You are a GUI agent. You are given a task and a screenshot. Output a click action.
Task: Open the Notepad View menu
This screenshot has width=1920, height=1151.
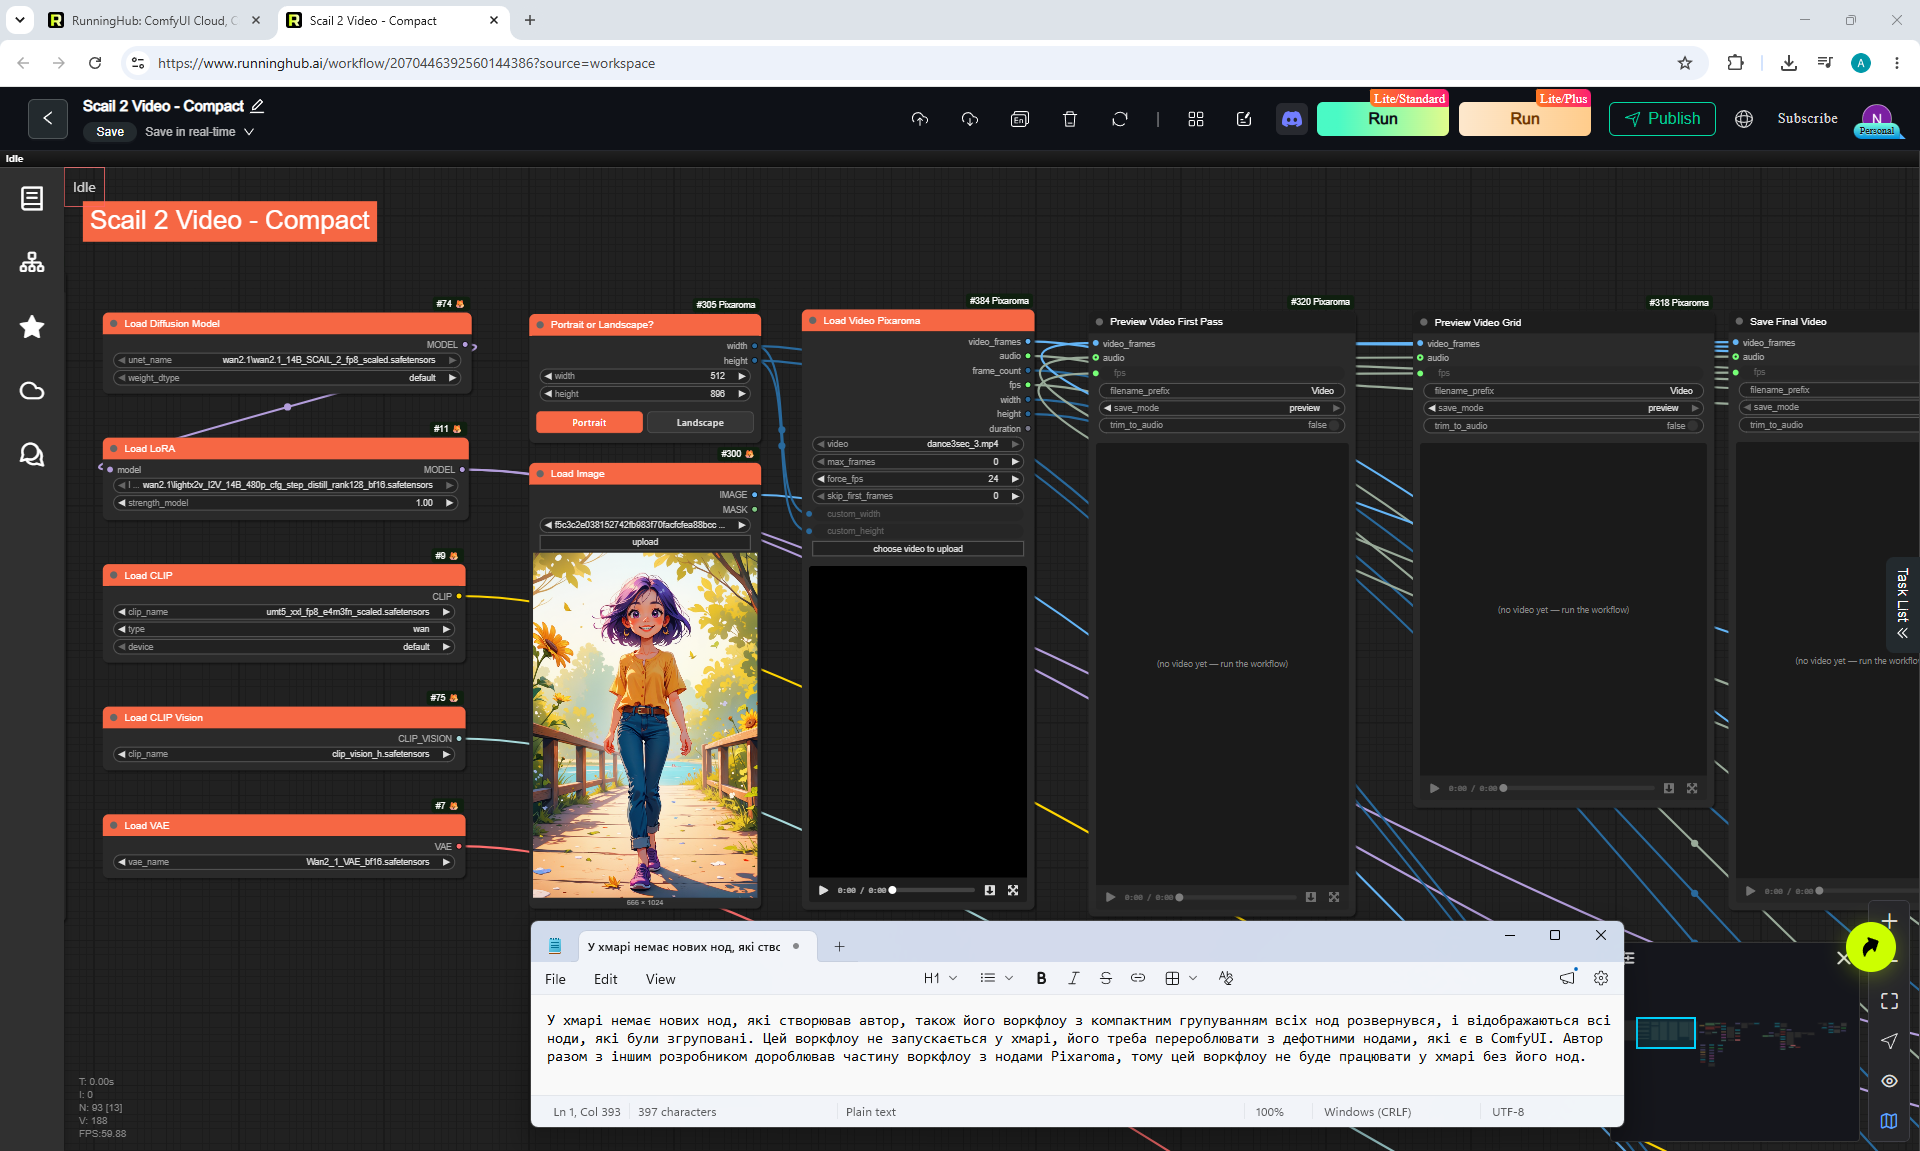(x=660, y=979)
